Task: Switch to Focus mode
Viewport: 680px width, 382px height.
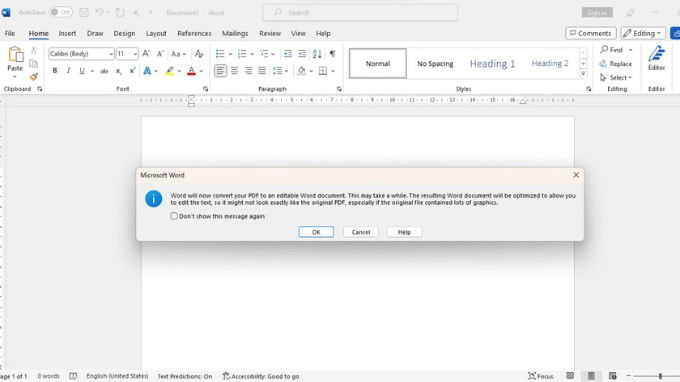Action: click(540, 376)
